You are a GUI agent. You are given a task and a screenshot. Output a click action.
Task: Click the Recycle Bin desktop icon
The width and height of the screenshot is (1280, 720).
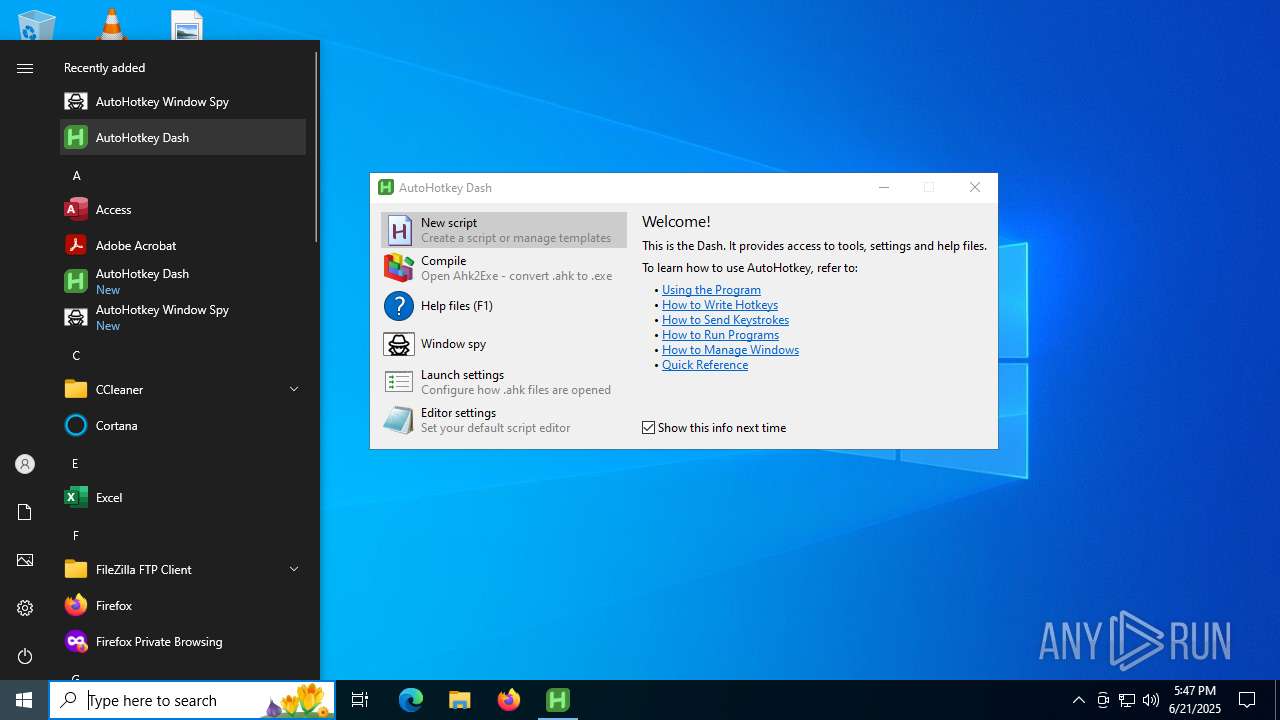click(37, 24)
